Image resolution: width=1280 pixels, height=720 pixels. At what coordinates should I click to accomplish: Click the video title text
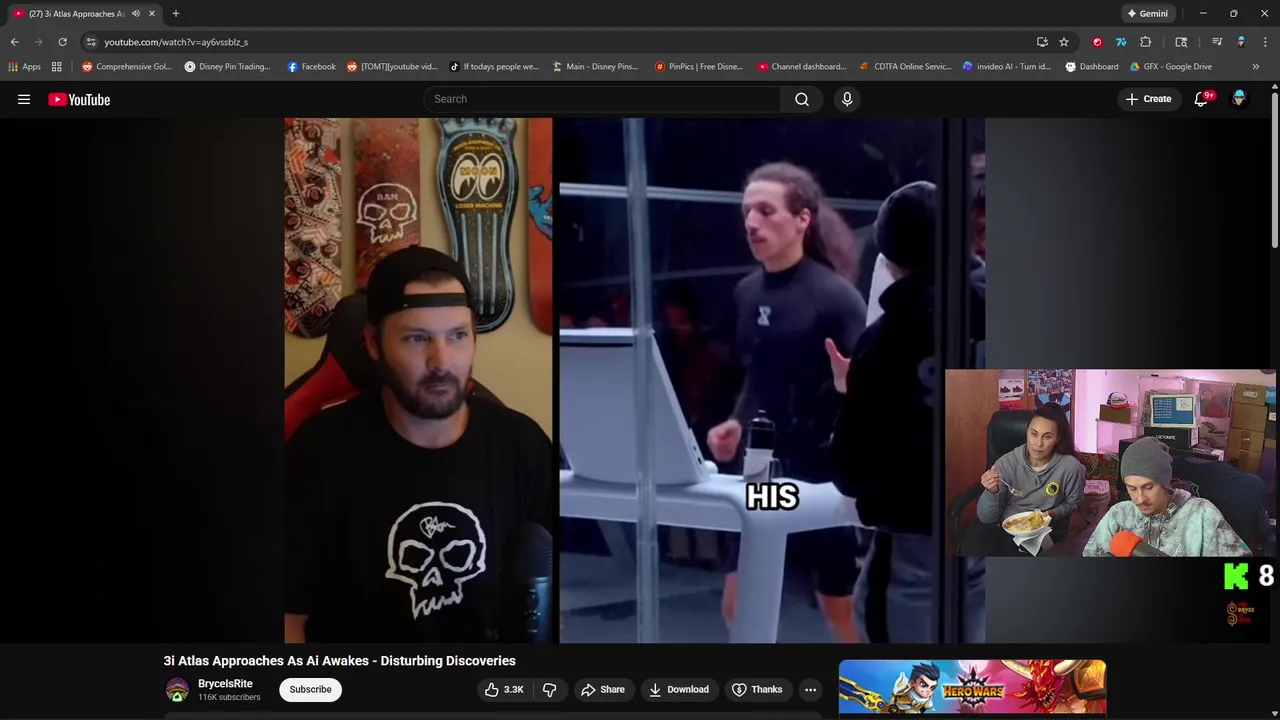[x=339, y=661]
